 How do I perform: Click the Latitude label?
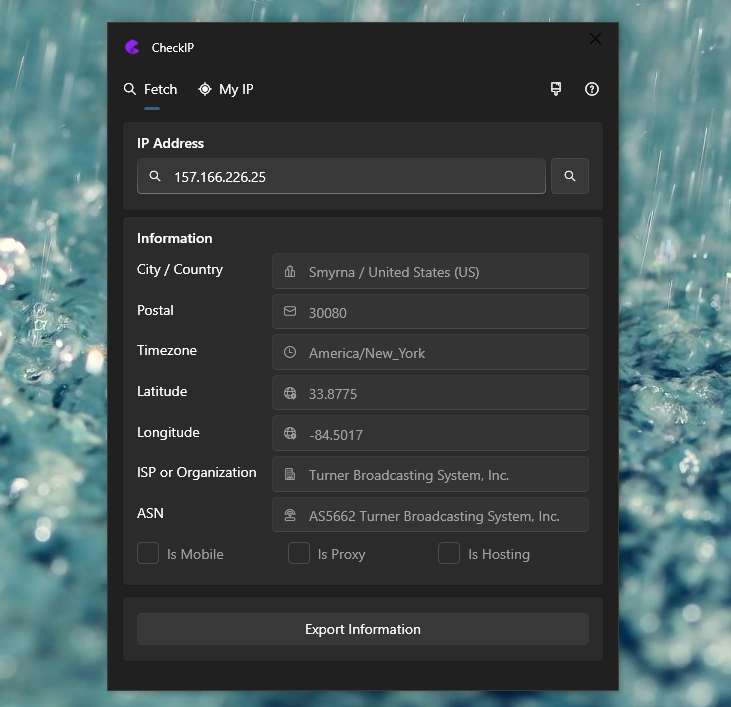click(x=162, y=391)
